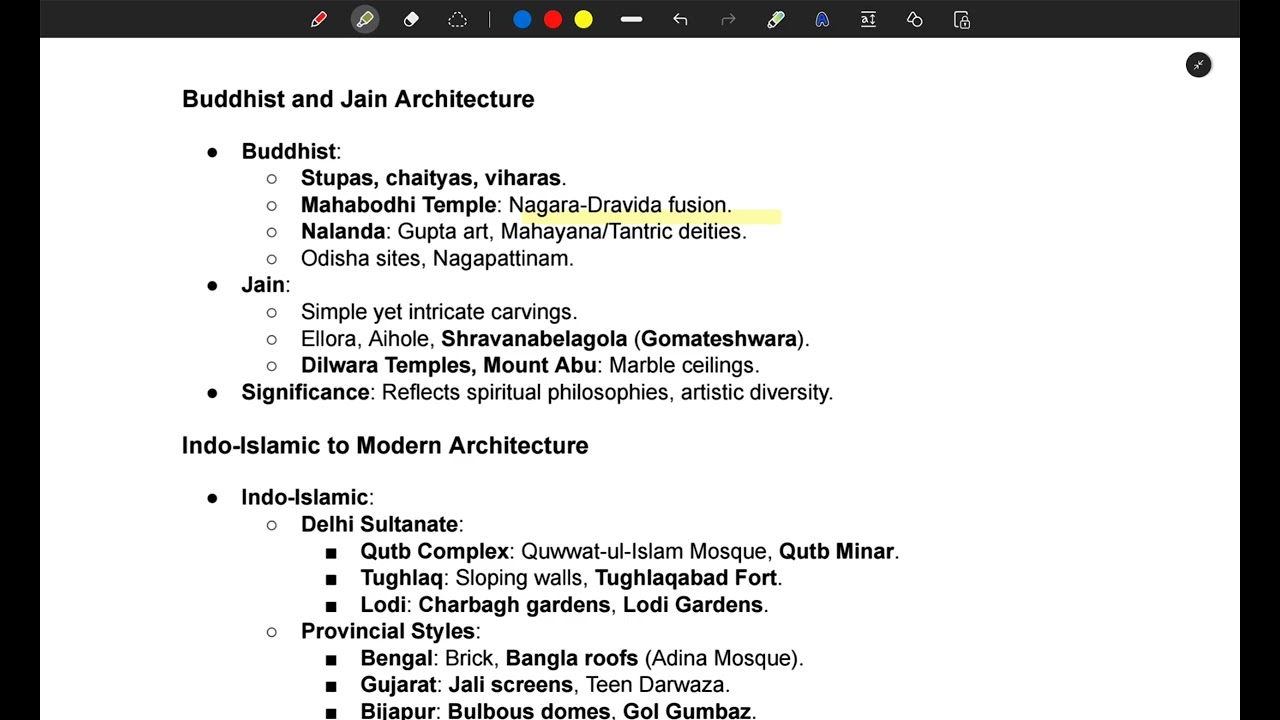1280x720 pixels.
Task: Click 'Tughlaqabad Fort' text
Action: [686, 578]
